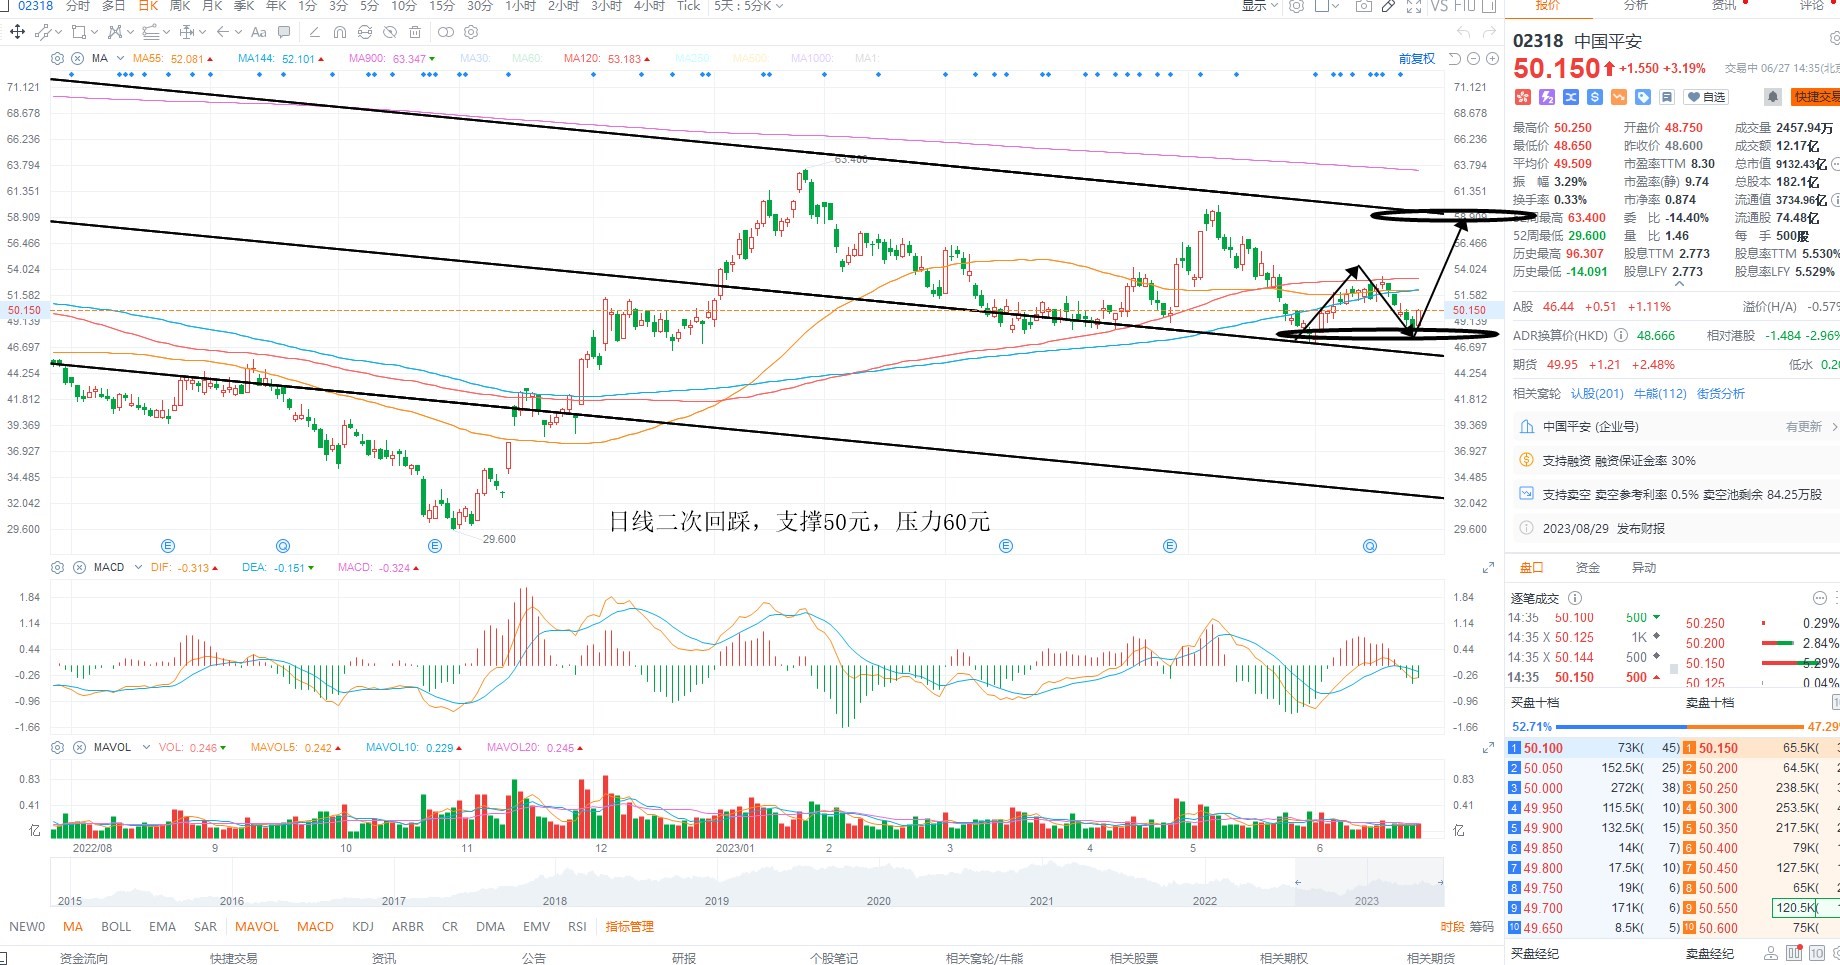Open the 中国平安 (企业号) row
1840x965 pixels.
click(1676, 427)
